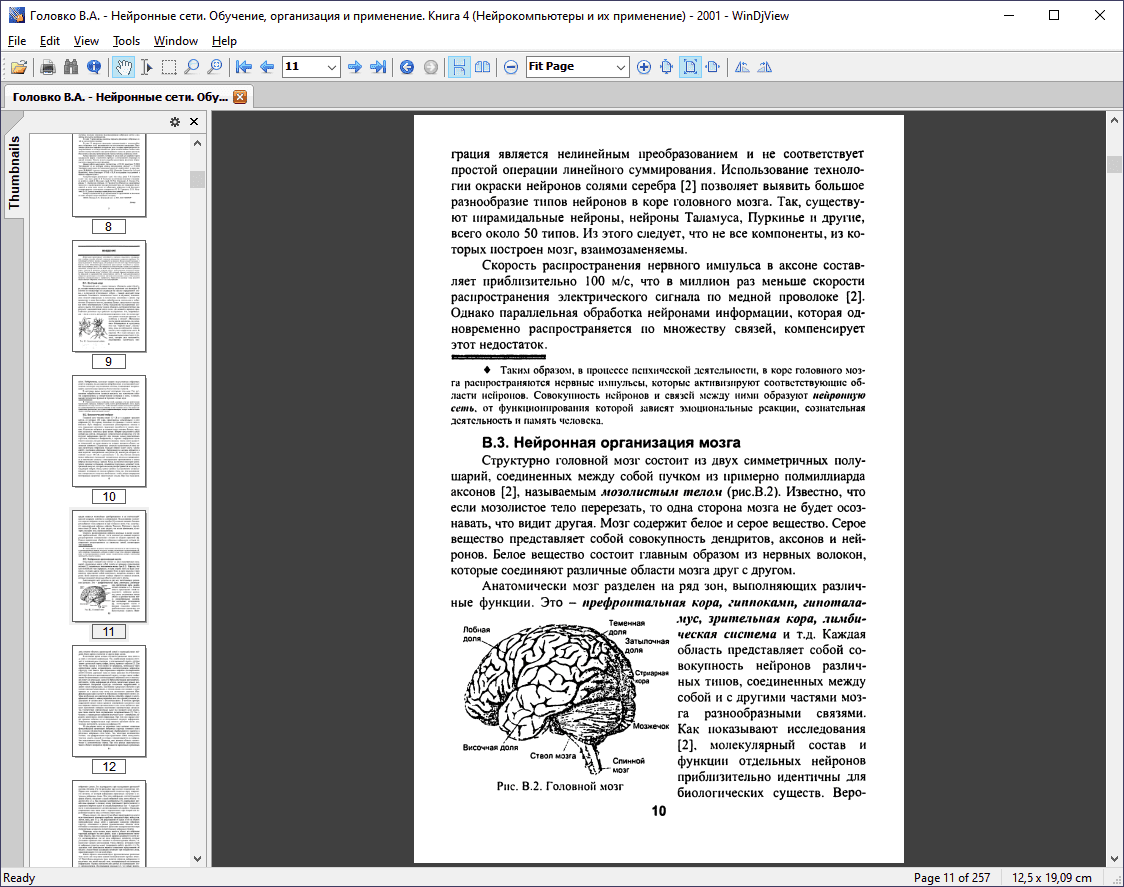Toggle the Fit Page zoom button
The image size is (1124, 887).
tap(690, 67)
